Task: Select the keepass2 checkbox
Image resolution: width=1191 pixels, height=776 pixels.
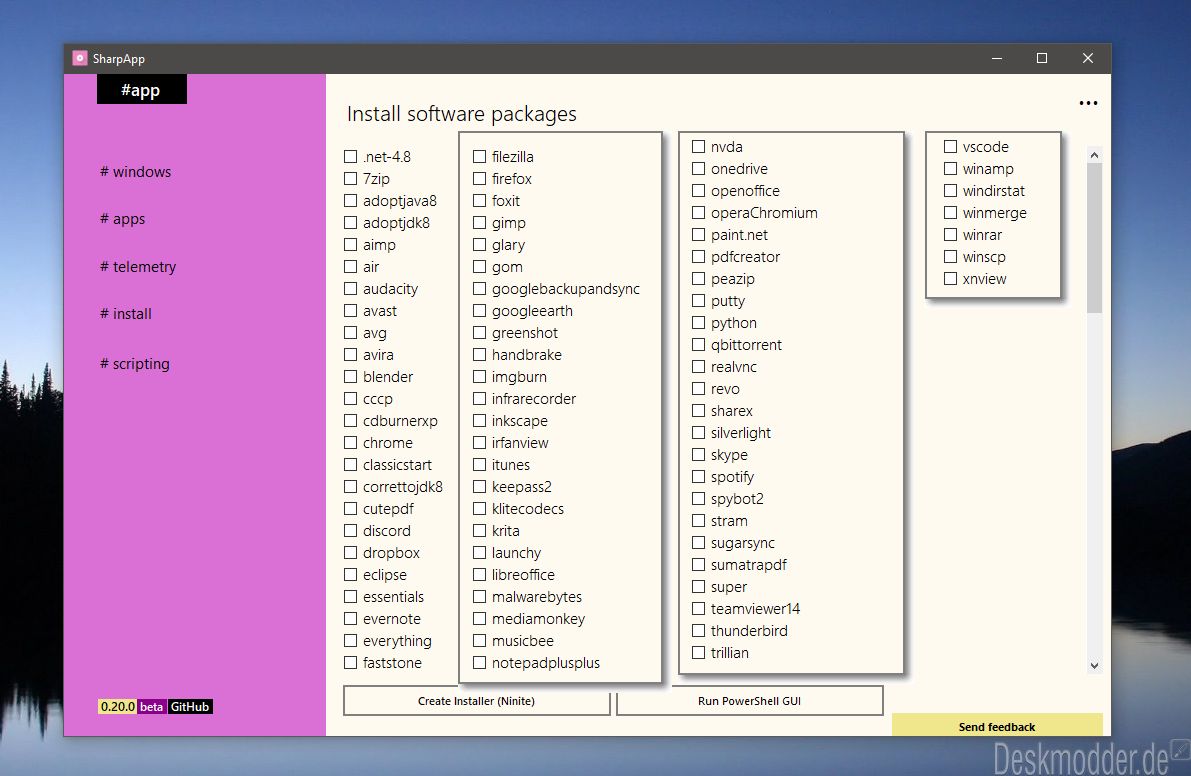Action: coord(479,487)
